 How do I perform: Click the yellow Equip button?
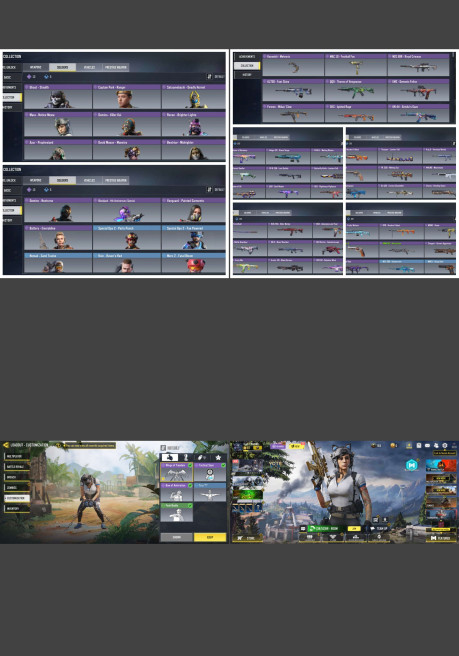[210, 537]
